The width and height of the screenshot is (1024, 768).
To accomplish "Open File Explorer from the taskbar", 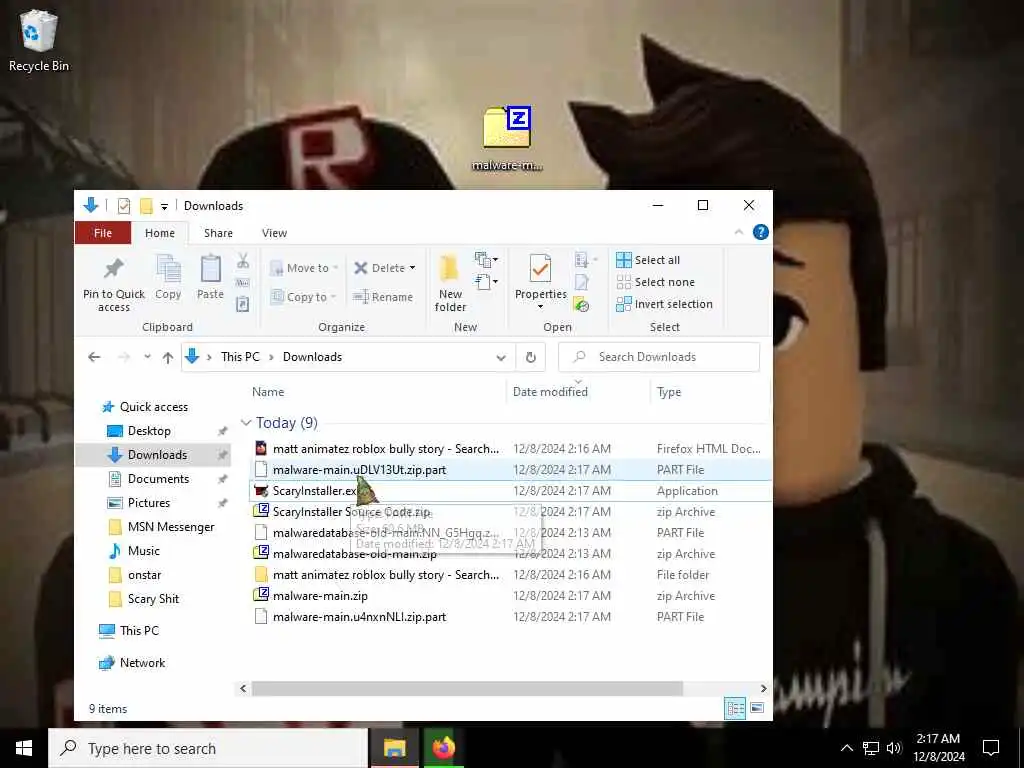I will coord(394,748).
